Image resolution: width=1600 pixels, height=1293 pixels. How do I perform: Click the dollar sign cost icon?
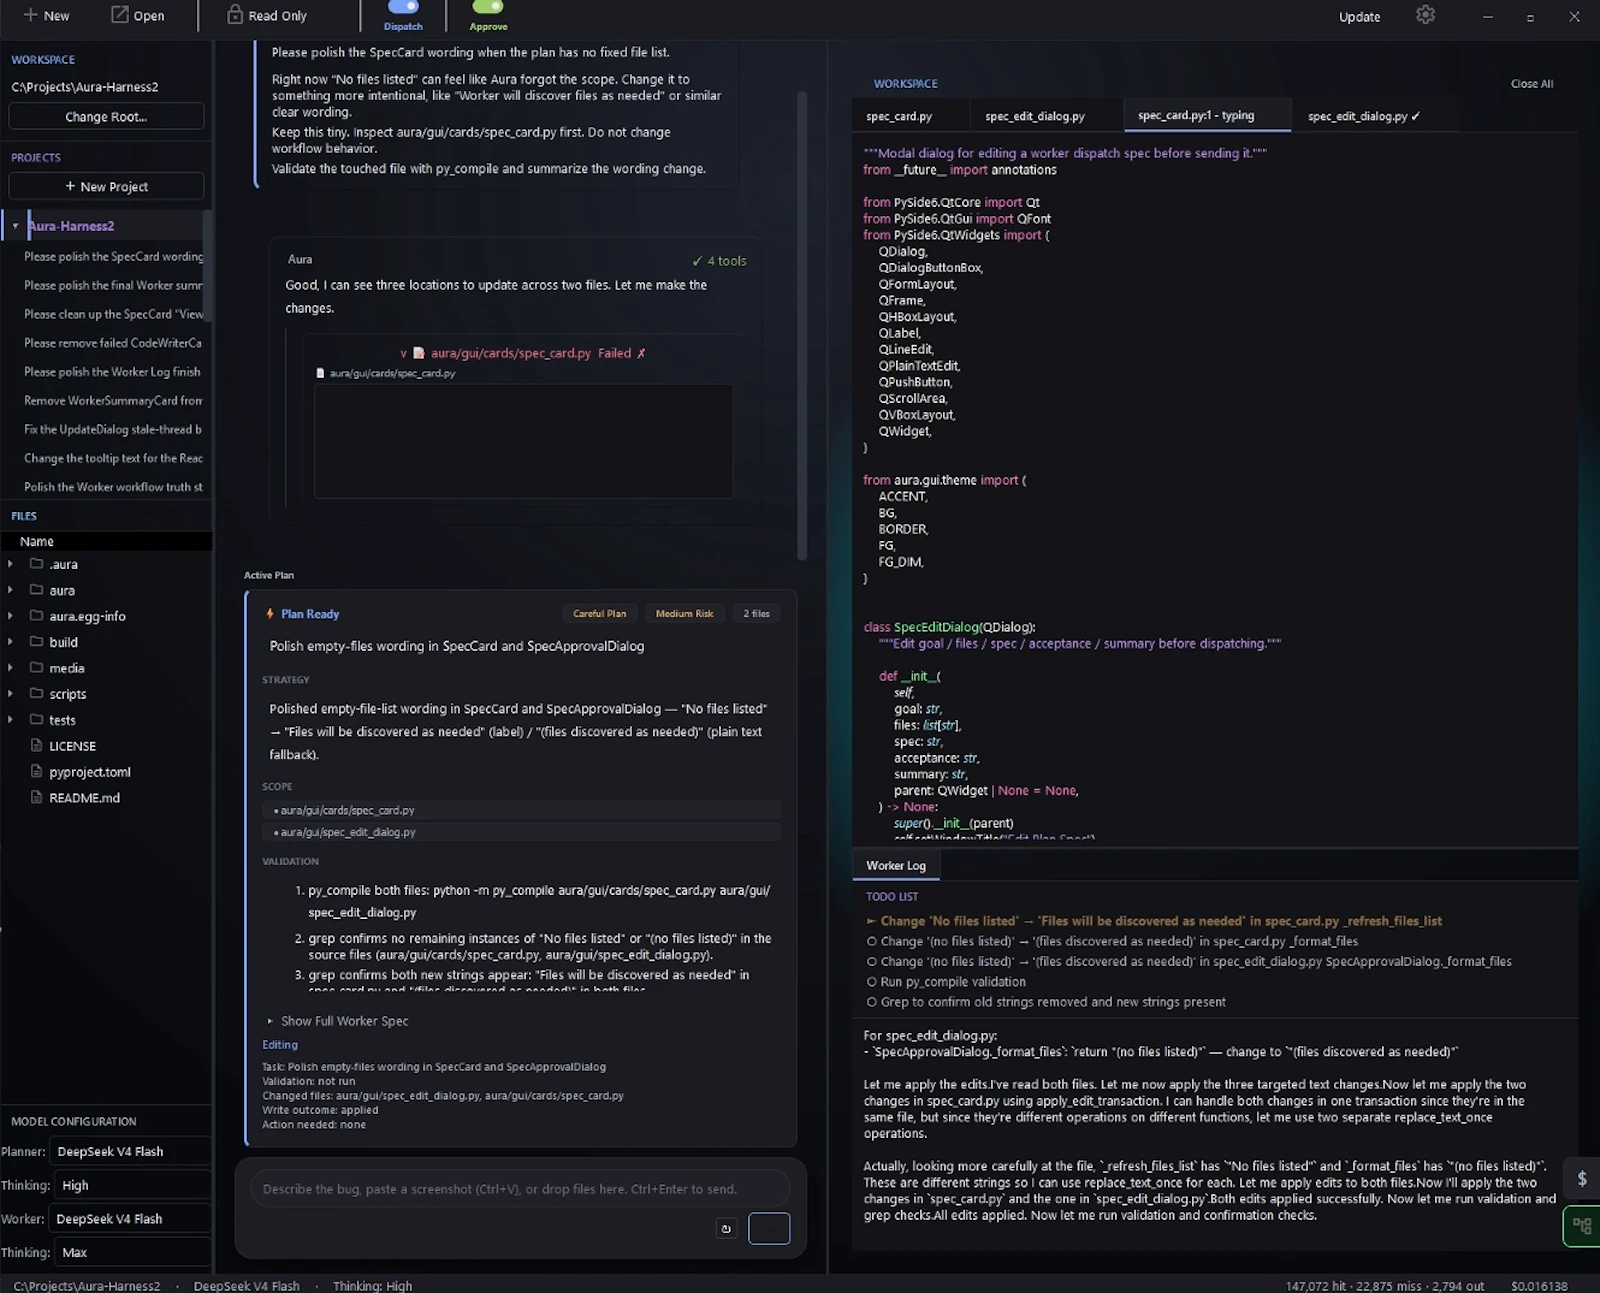point(1582,1178)
